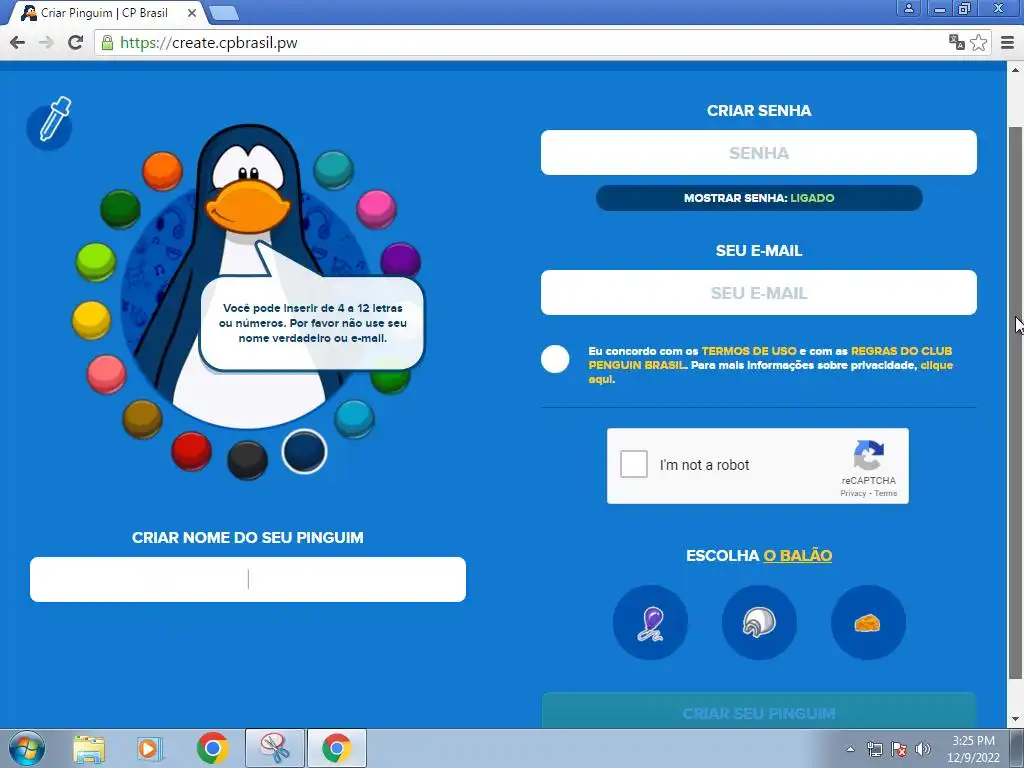Viewport: 1024px width, 768px height.
Task: Close the Criar Pinguim tab
Action: point(191,13)
